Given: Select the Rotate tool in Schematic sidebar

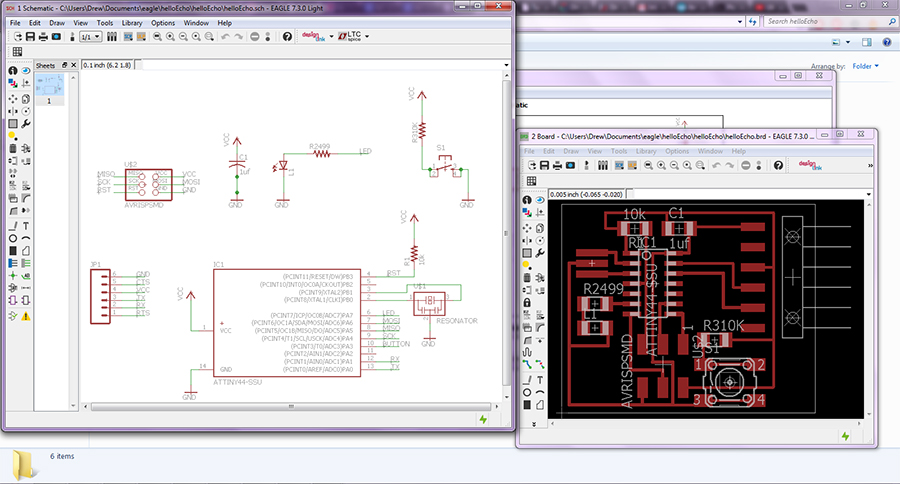Looking at the screenshot, I should coord(26,111).
